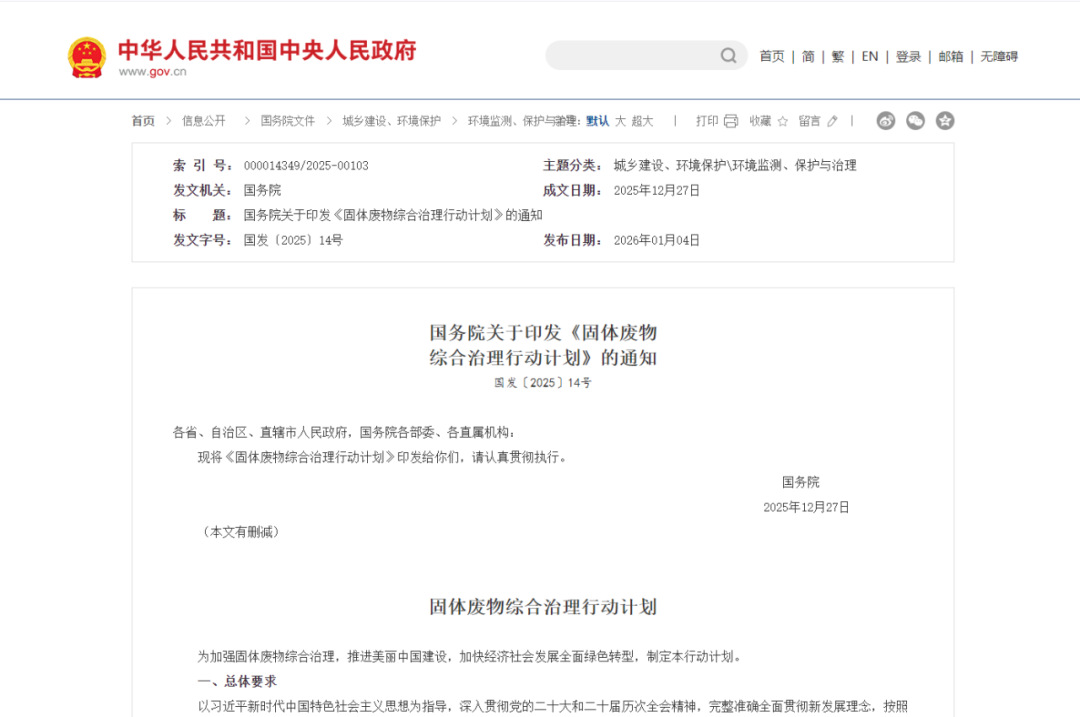
Task: Open the comment (留言) pencil icon
Action: point(832,121)
